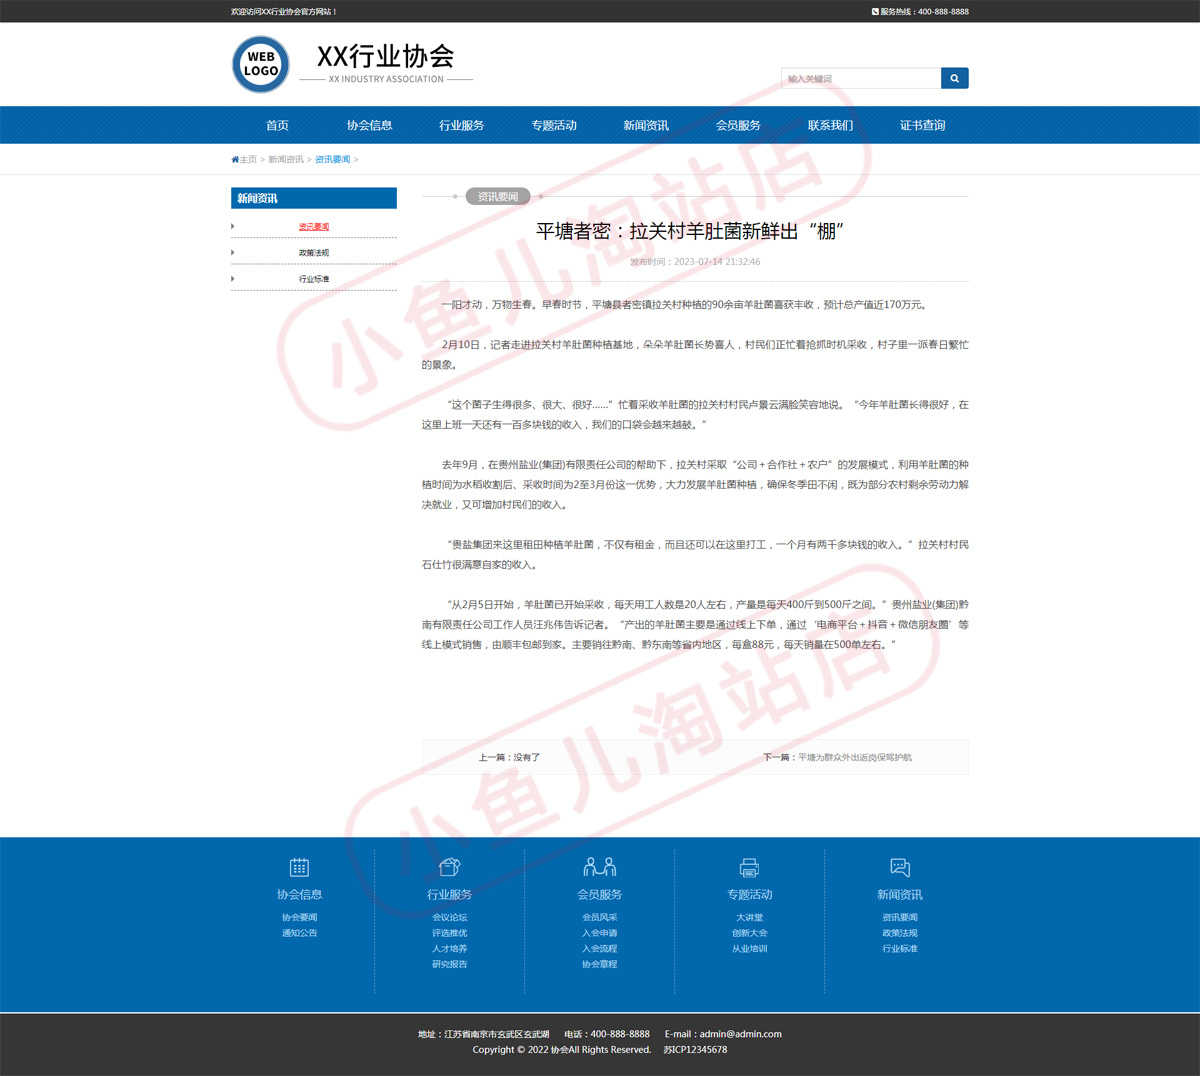Image resolution: width=1200 pixels, height=1076 pixels.
Task: Click arrow marker beside sidebar 行业标准
Action: point(233,279)
